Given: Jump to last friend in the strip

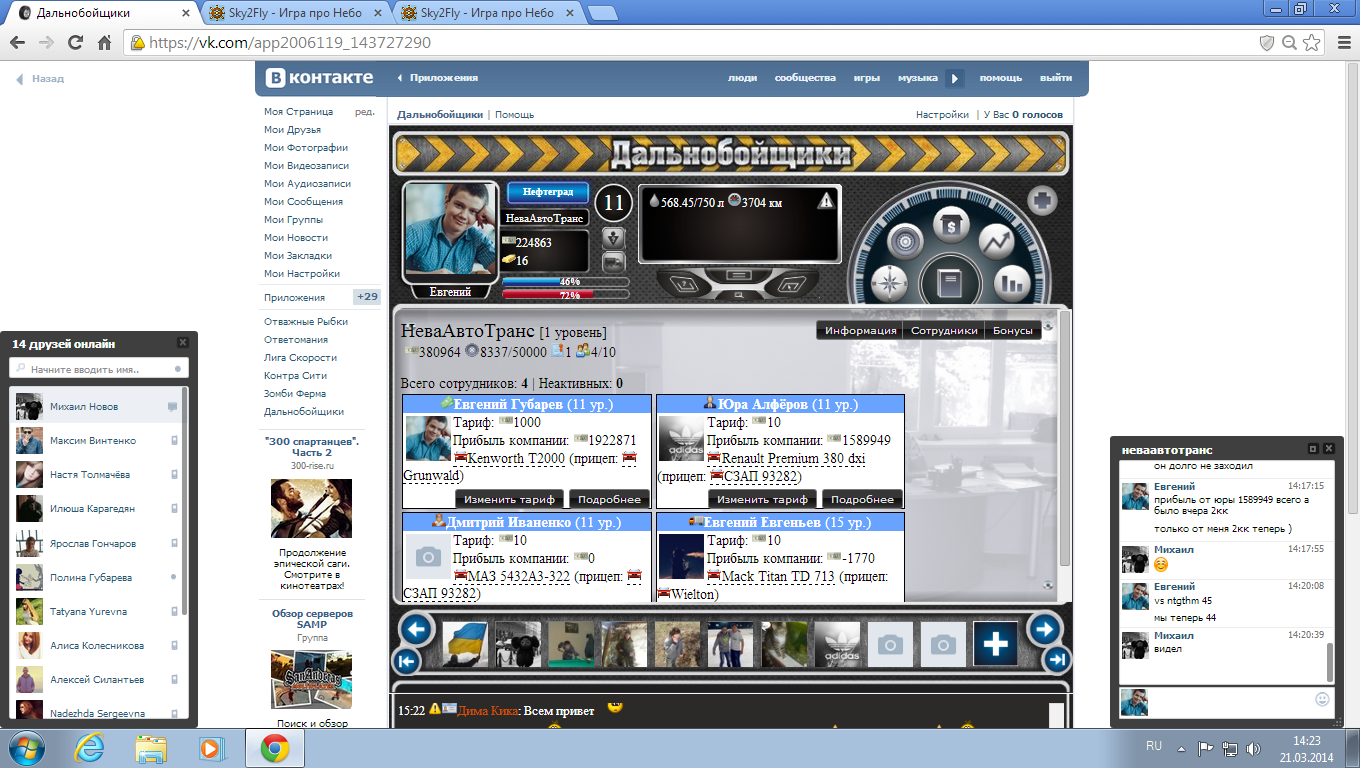Looking at the screenshot, I should 1056,660.
